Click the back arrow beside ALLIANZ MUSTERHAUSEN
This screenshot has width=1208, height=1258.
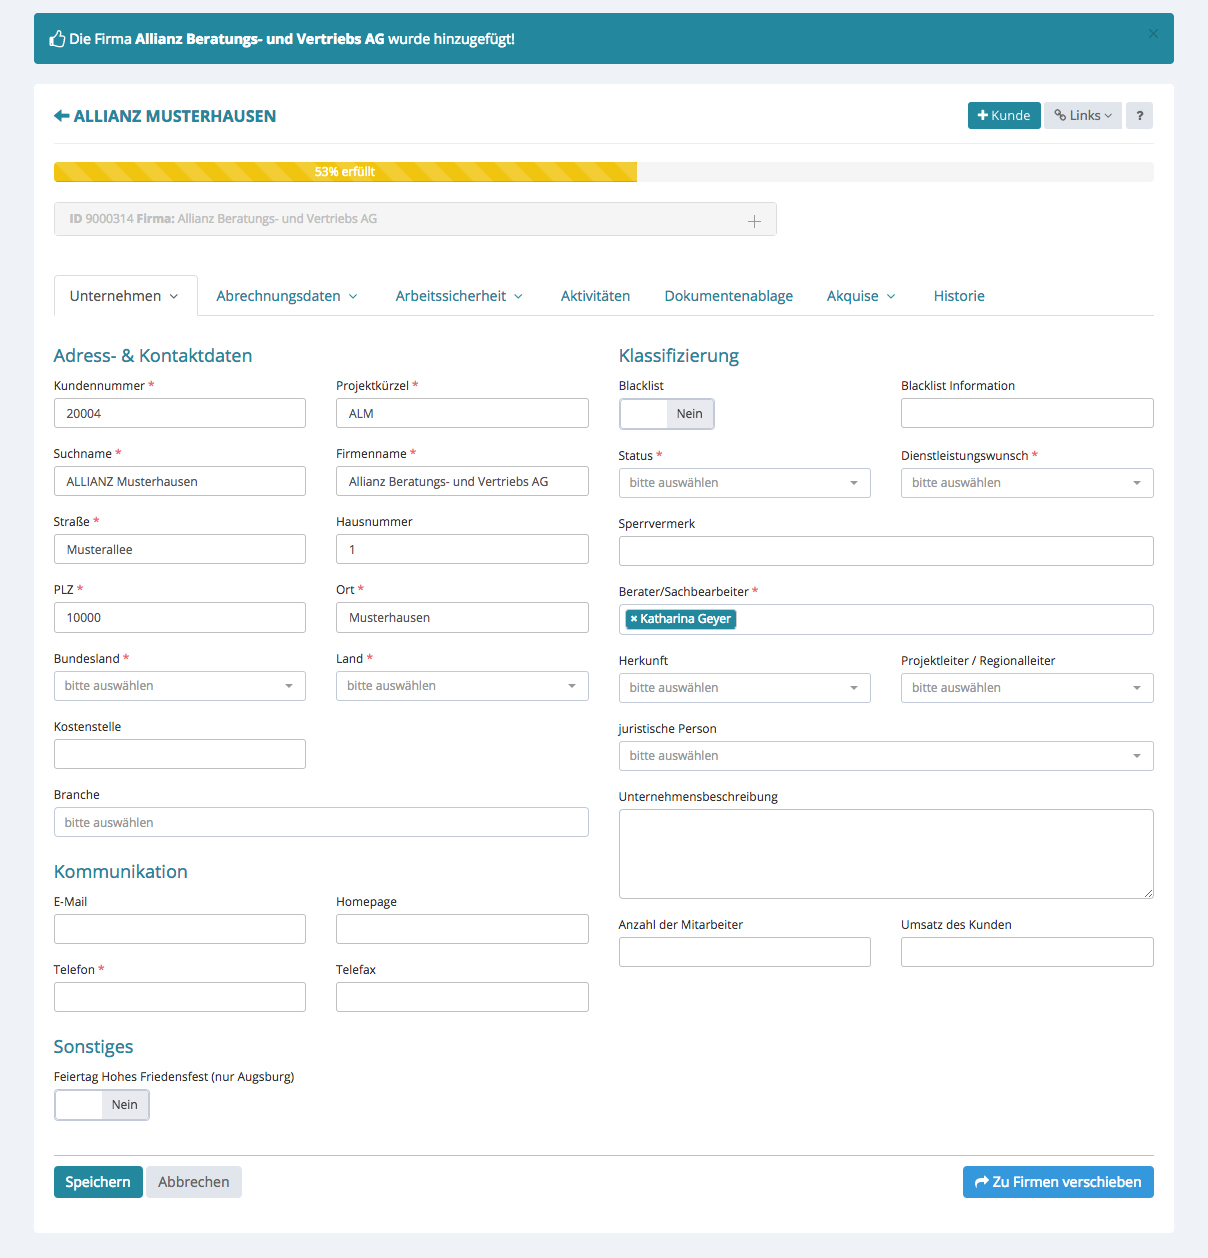pyautogui.click(x=62, y=116)
